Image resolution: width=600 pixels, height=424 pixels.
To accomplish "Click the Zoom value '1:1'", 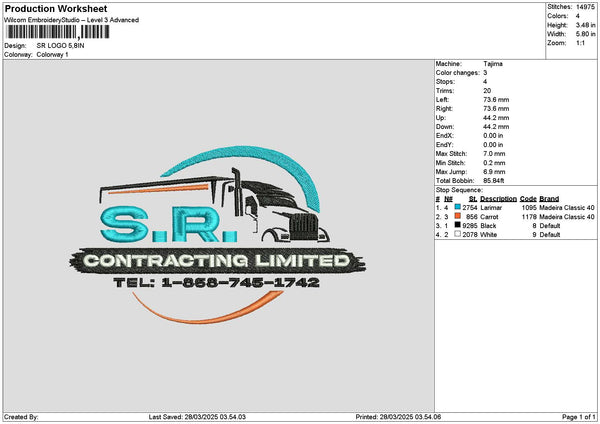I will pyautogui.click(x=580, y=43).
